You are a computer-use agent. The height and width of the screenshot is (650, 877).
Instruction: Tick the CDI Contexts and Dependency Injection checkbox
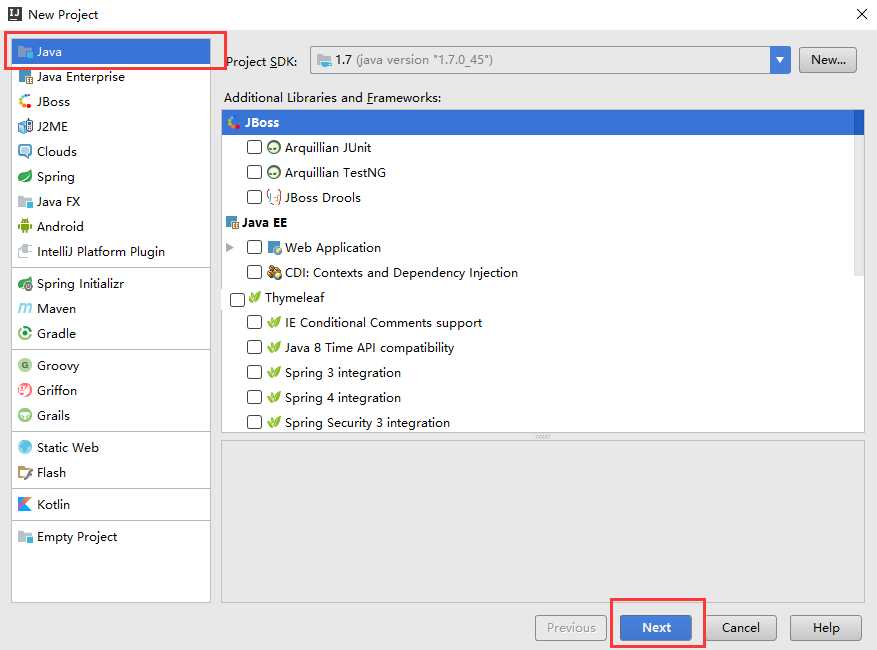coord(254,272)
